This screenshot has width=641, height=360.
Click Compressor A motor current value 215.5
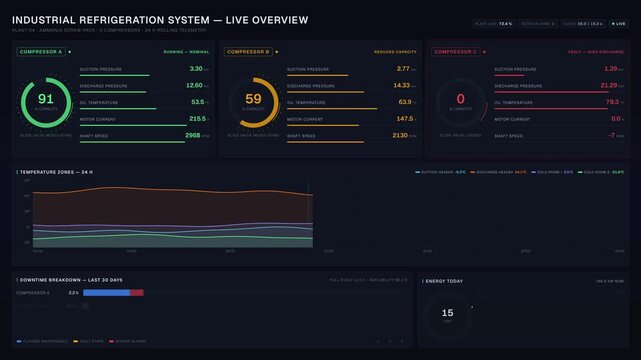(x=197, y=119)
